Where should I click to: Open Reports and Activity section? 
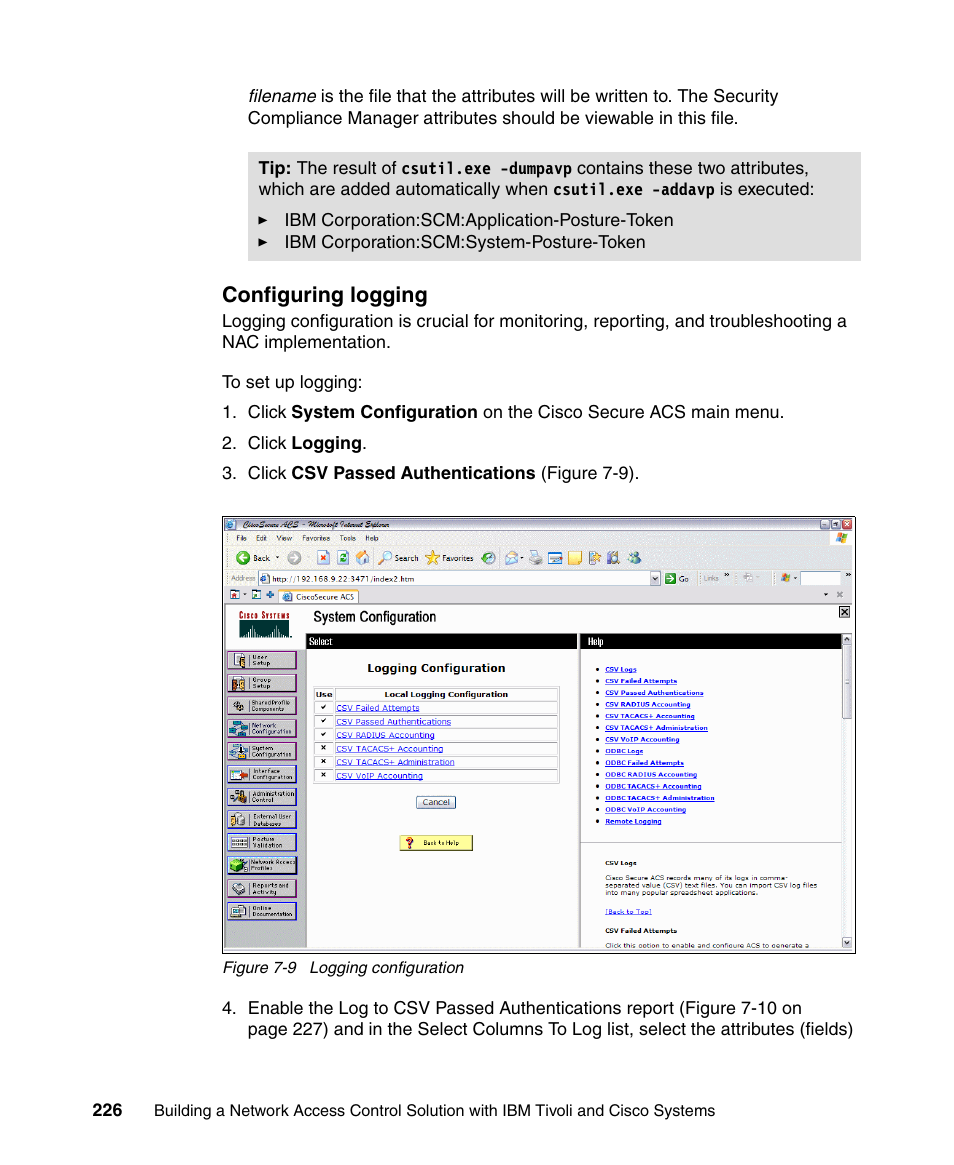pos(262,888)
